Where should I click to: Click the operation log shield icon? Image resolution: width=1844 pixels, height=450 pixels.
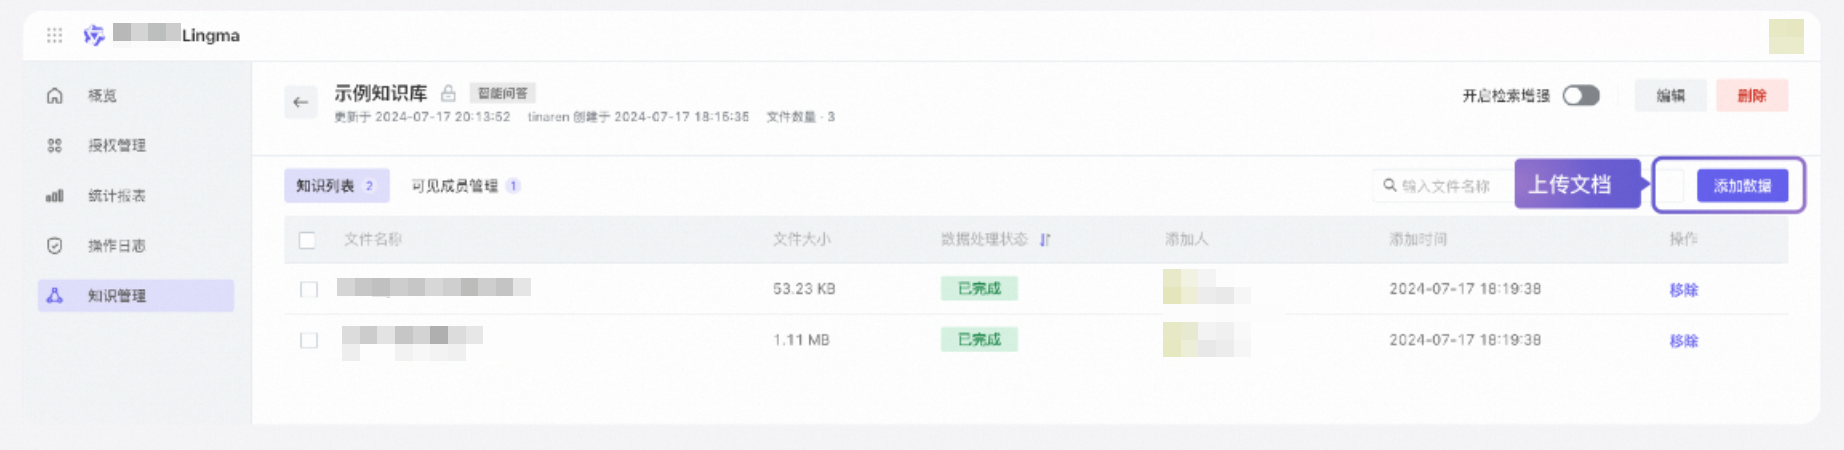55,246
